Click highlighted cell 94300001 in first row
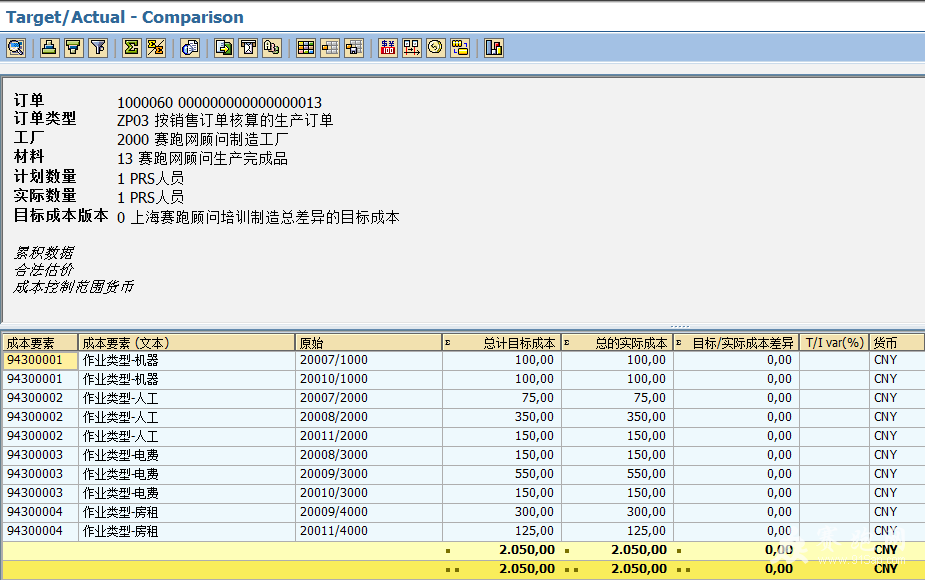This screenshot has width=925, height=580. pyautogui.click(x=40, y=360)
